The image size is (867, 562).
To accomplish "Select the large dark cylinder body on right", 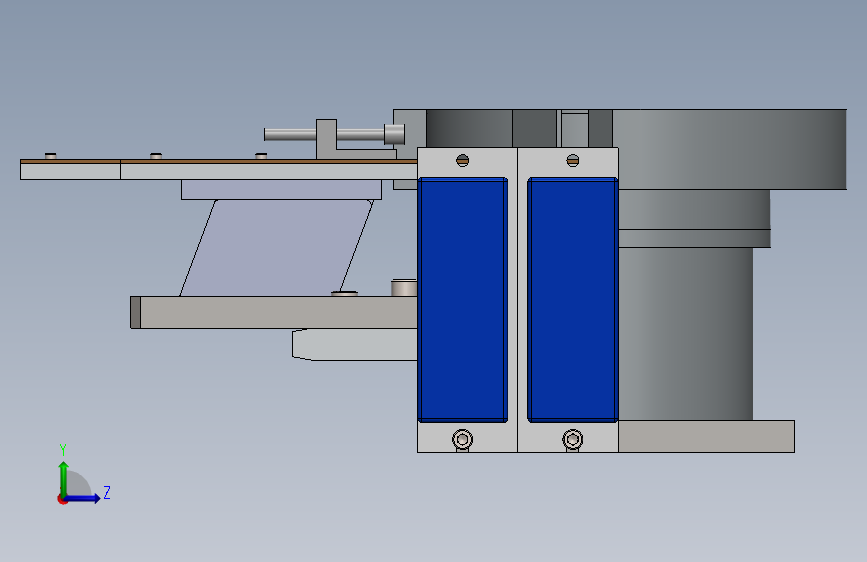I will click(x=686, y=334).
